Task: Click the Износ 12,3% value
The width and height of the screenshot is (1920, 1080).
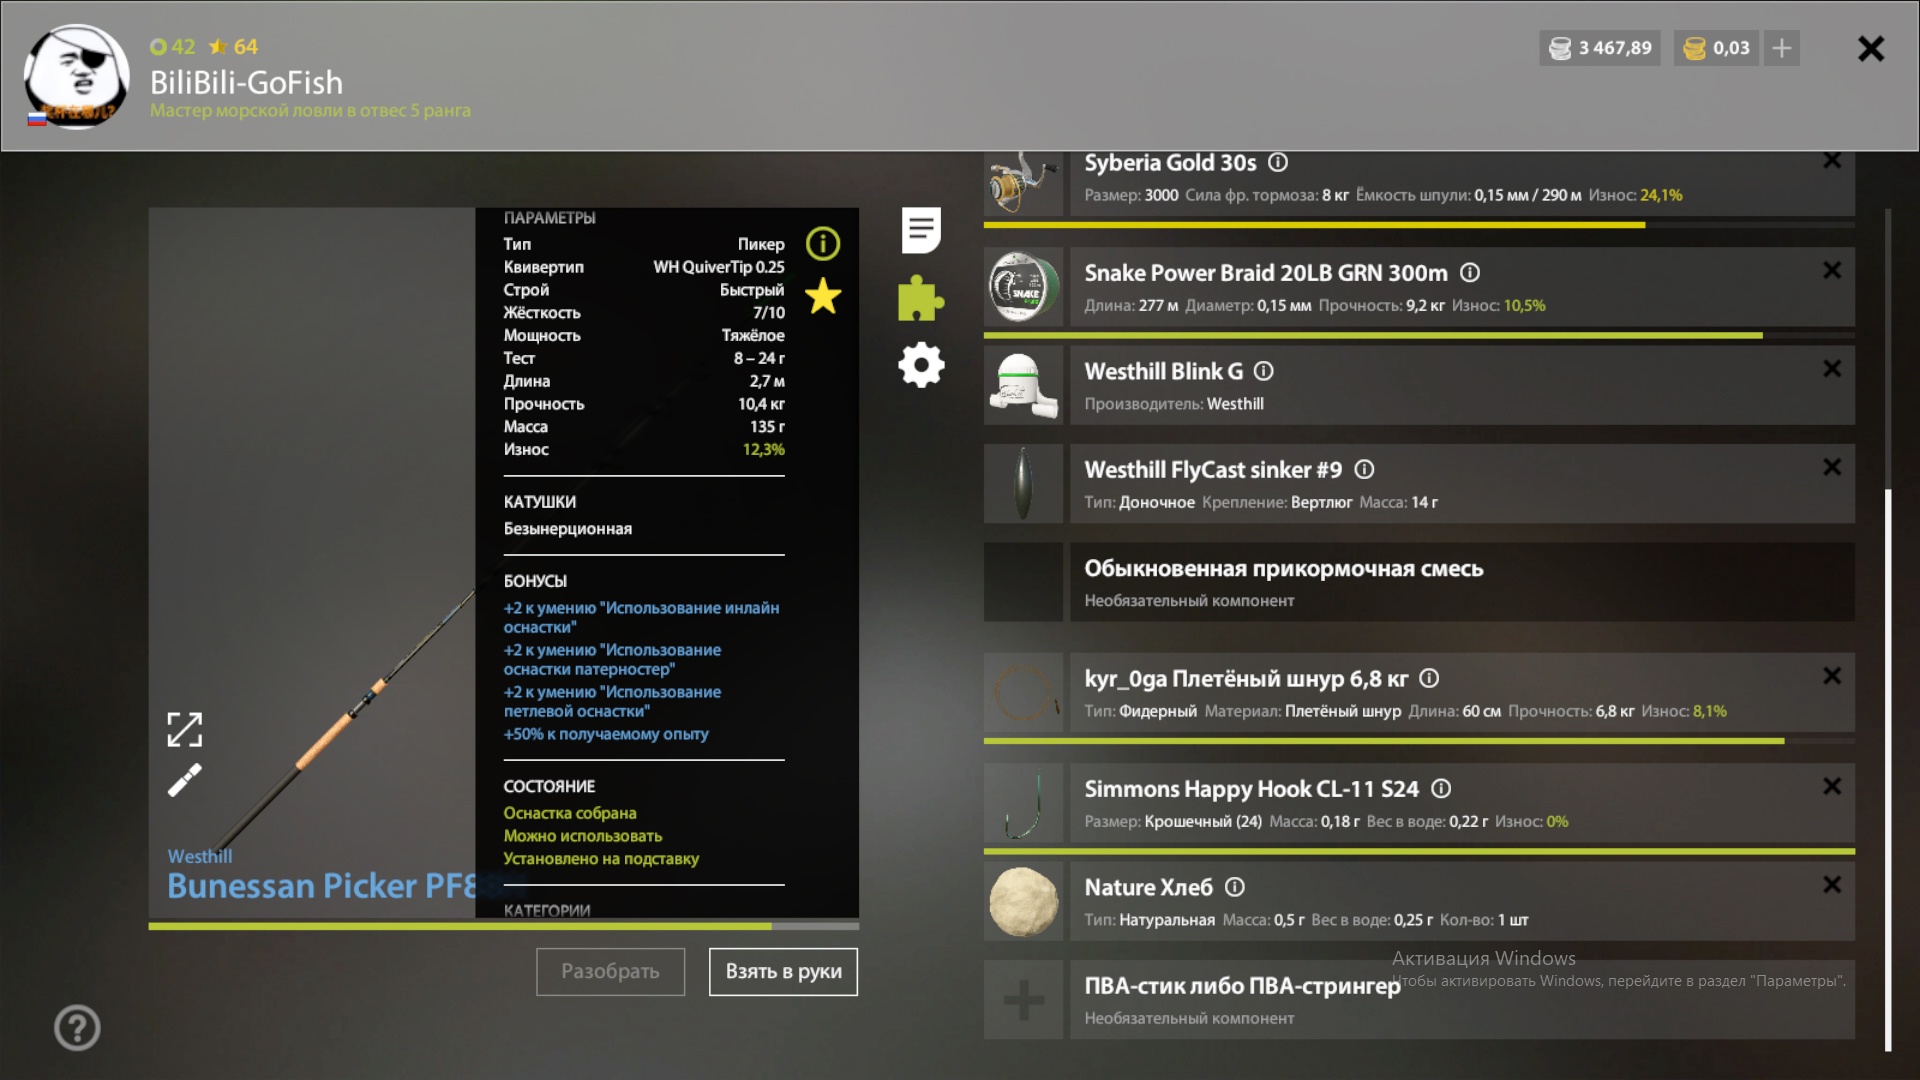Action: tap(763, 449)
